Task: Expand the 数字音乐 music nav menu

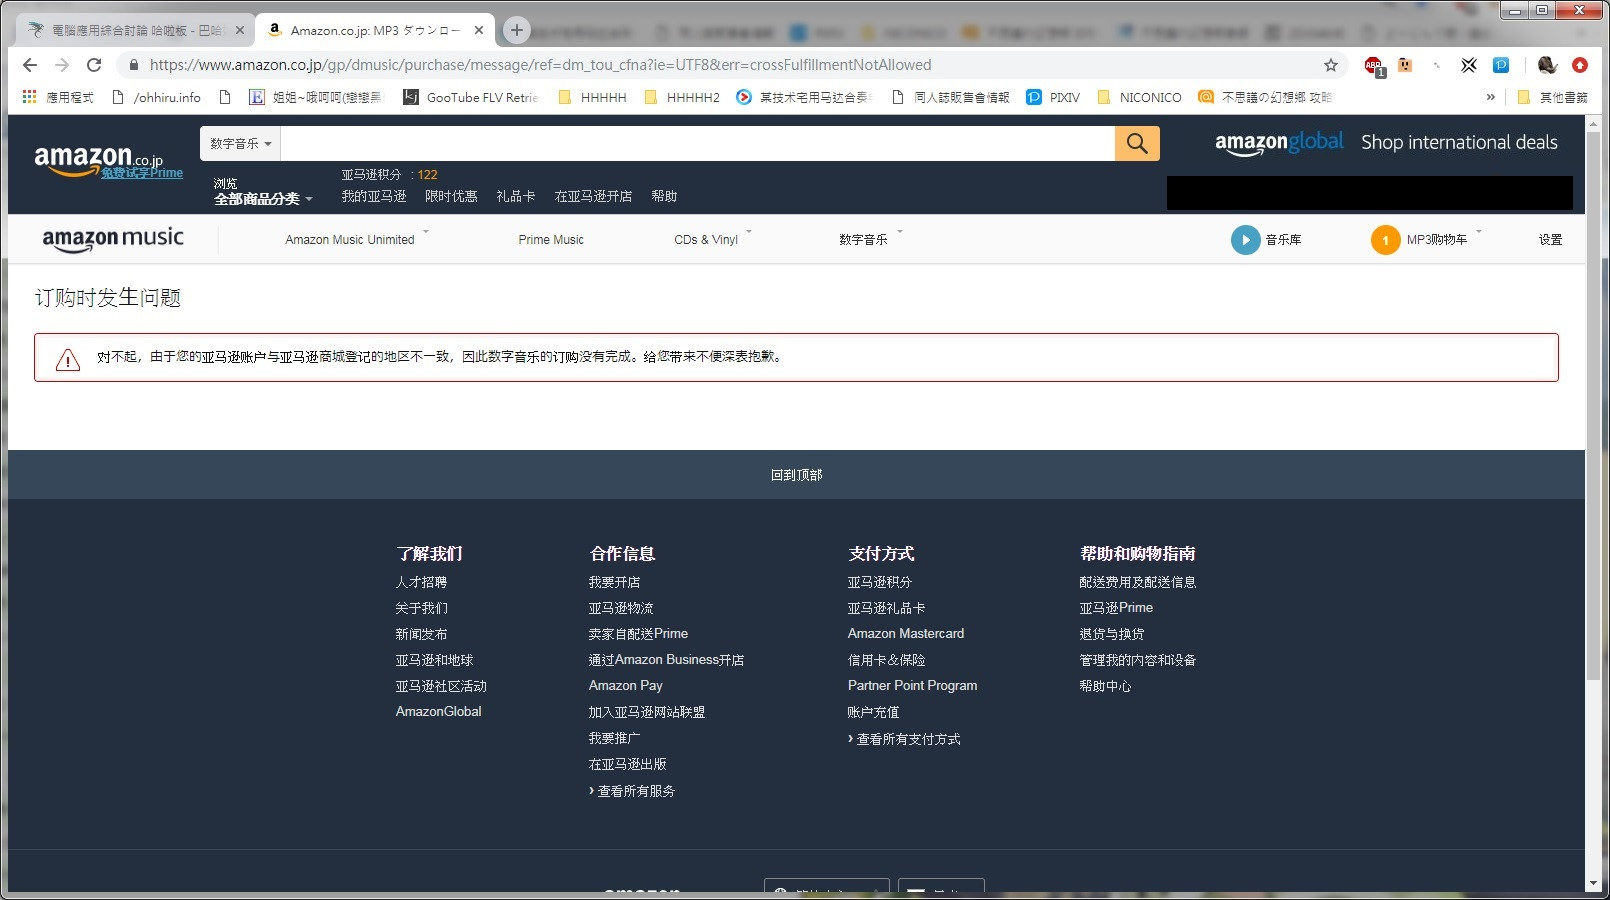Action: (870, 239)
